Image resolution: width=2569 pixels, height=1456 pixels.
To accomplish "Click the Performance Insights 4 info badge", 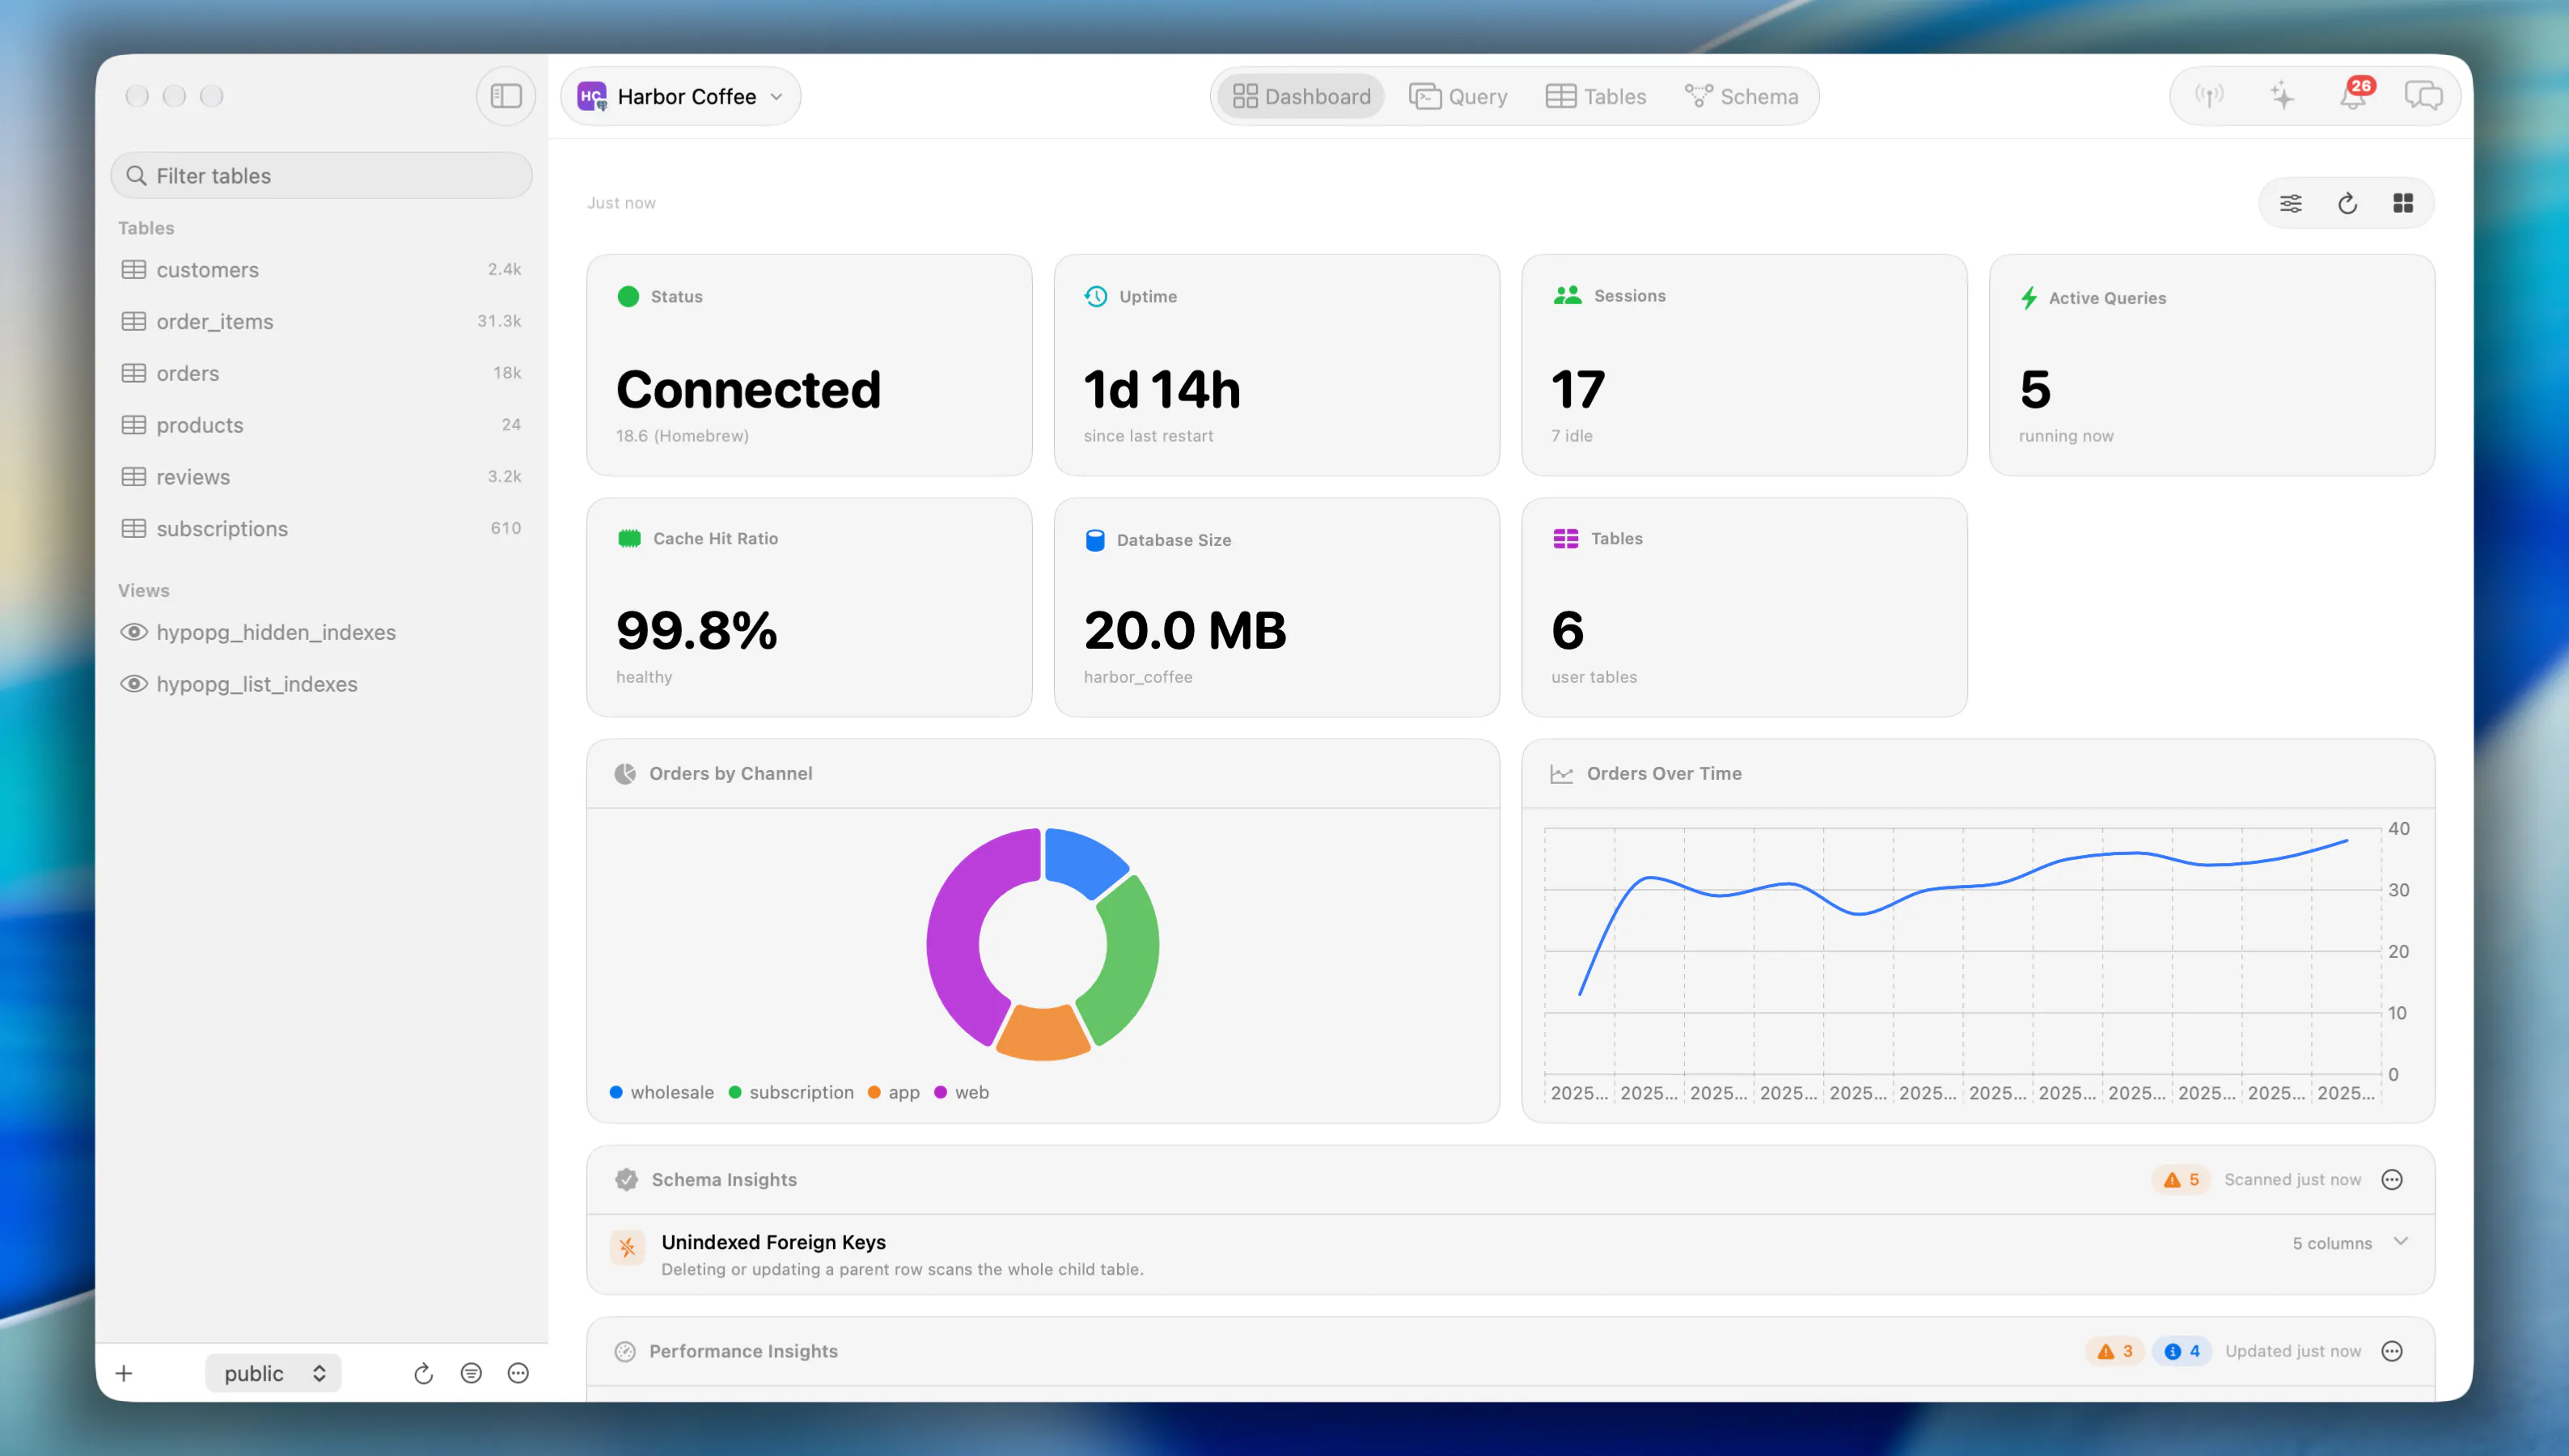I will [x=2182, y=1352].
